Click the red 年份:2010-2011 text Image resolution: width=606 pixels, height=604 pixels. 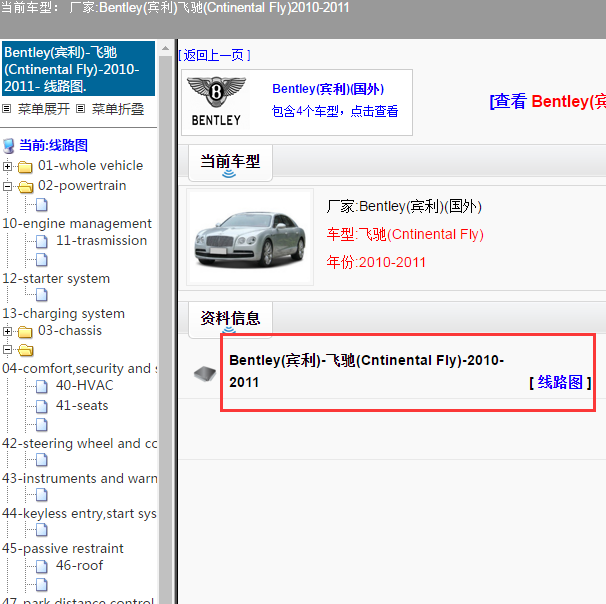(x=376, y=262)
